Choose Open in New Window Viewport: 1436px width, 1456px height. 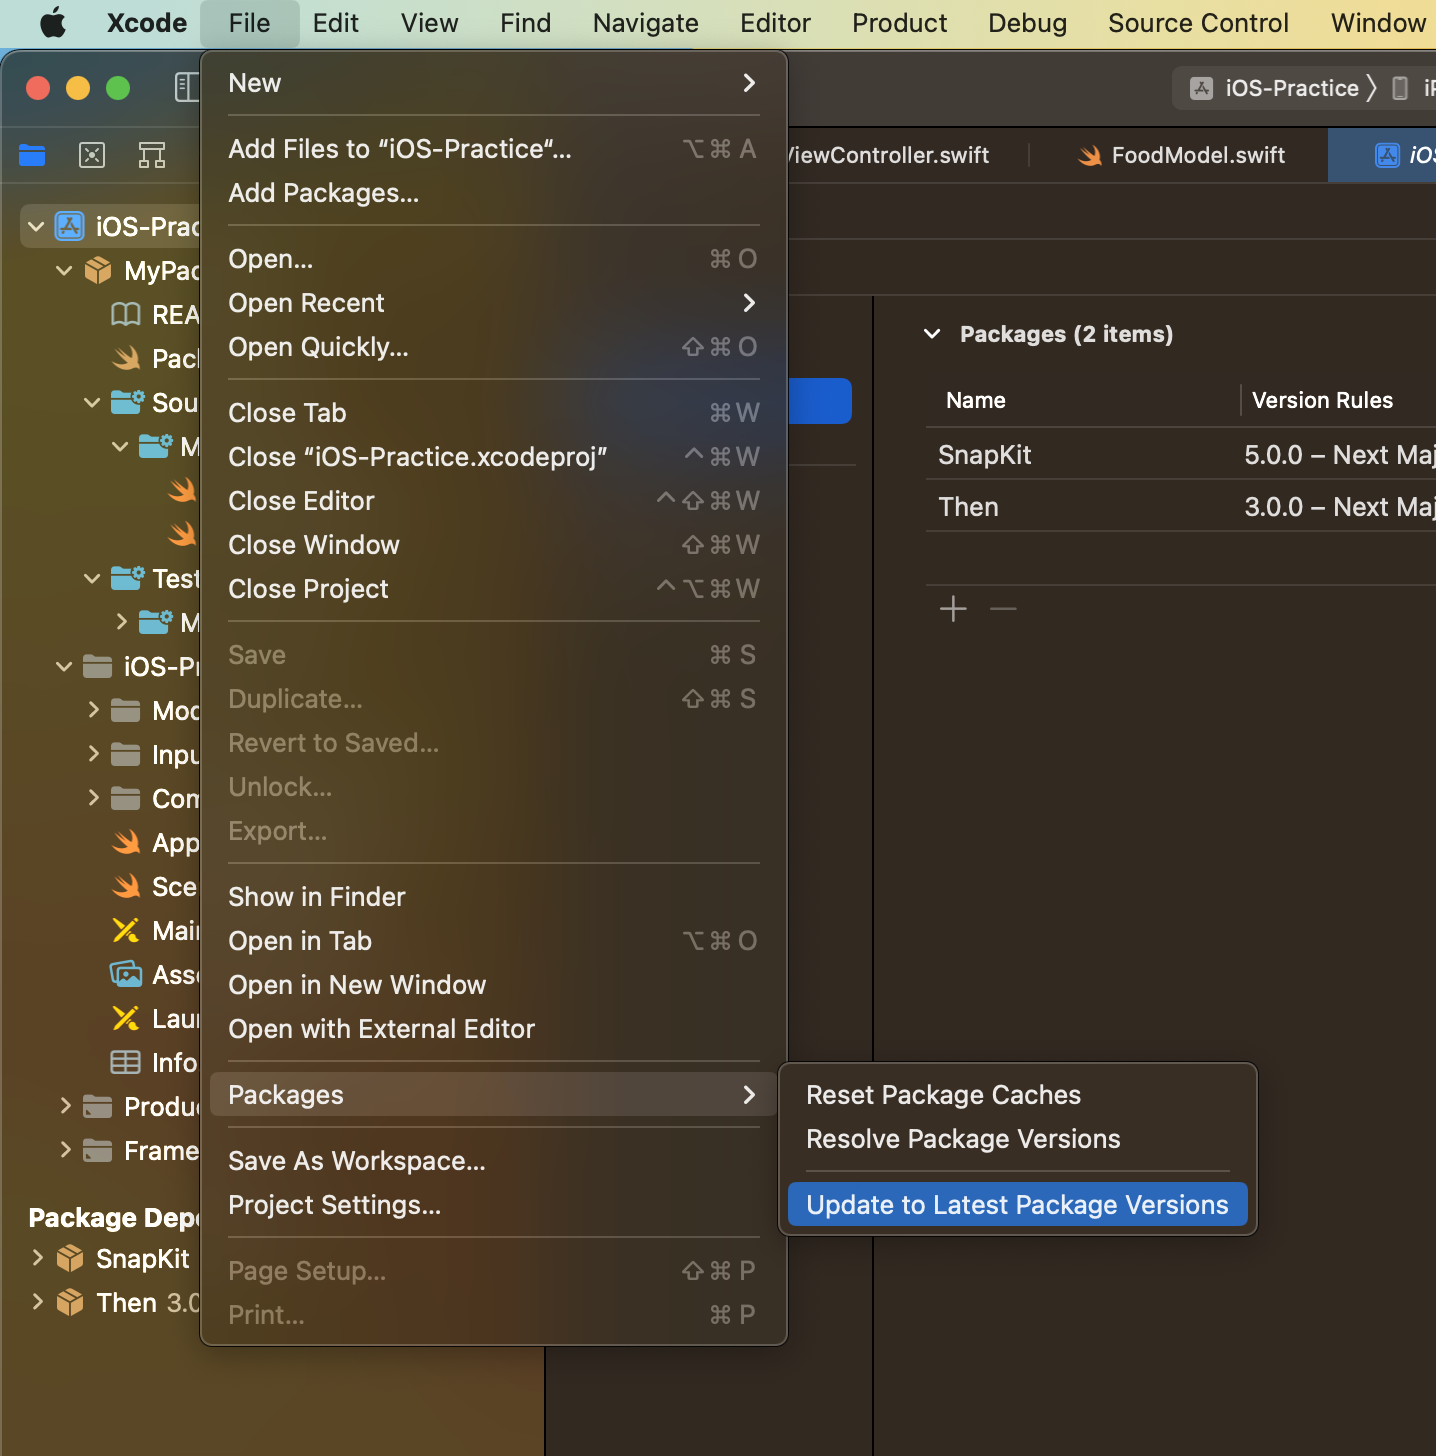[x=494, y=985]
